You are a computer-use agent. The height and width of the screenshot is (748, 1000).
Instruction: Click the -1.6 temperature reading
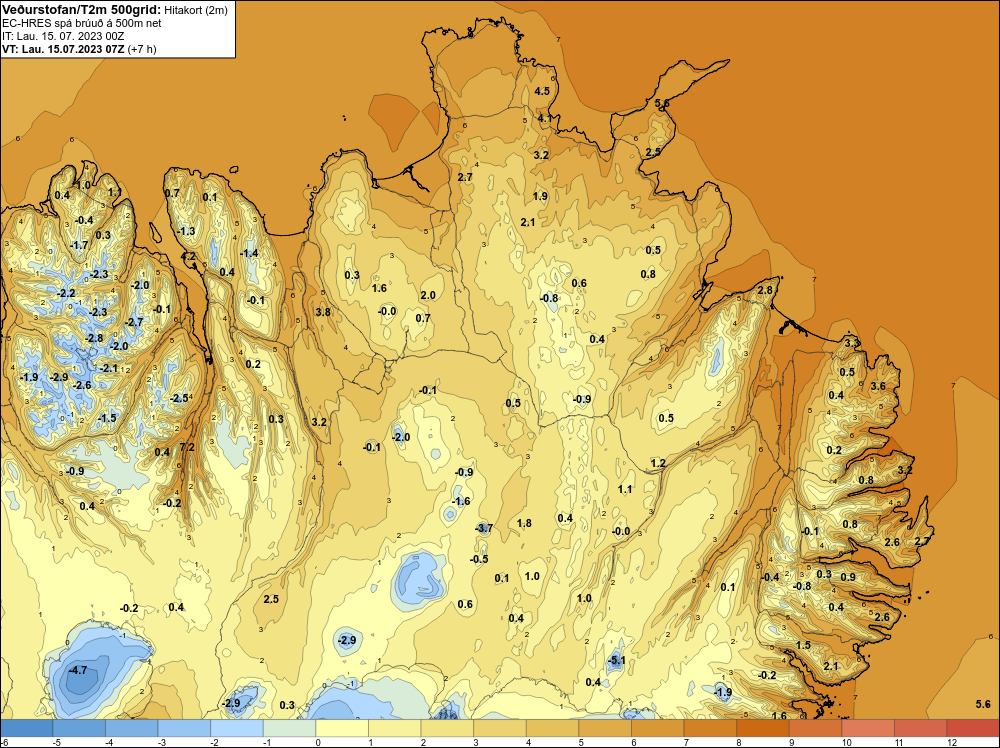(x=461, y=501)
